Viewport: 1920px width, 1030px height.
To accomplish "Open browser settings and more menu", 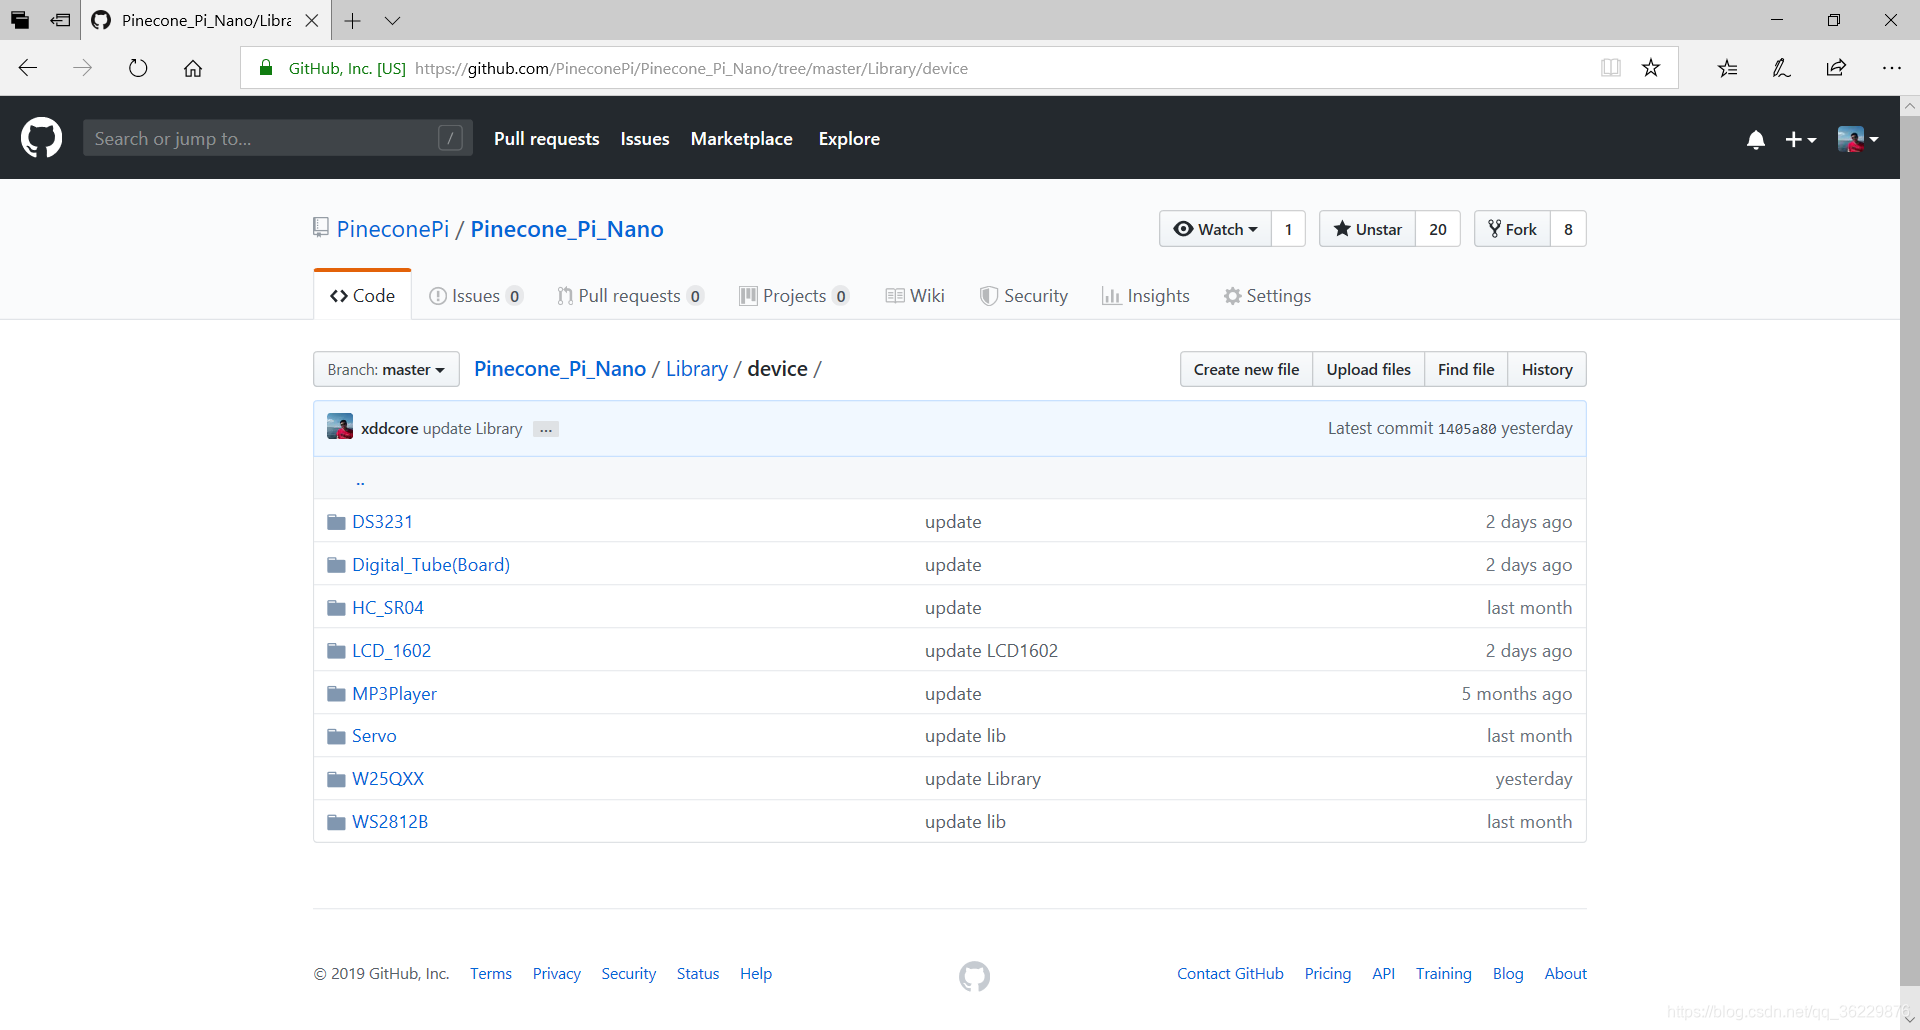I will pyautogui.click(x=1891, y=68).
